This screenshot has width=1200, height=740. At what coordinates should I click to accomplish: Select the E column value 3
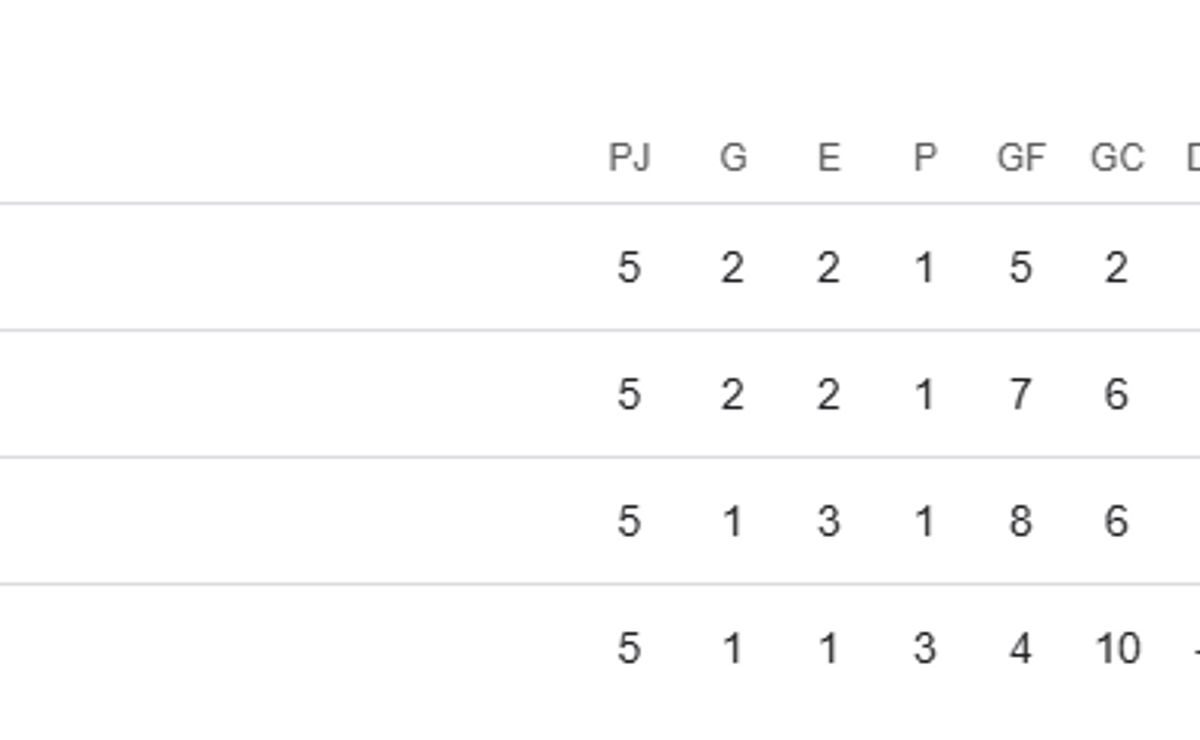(x=828, y=522)
